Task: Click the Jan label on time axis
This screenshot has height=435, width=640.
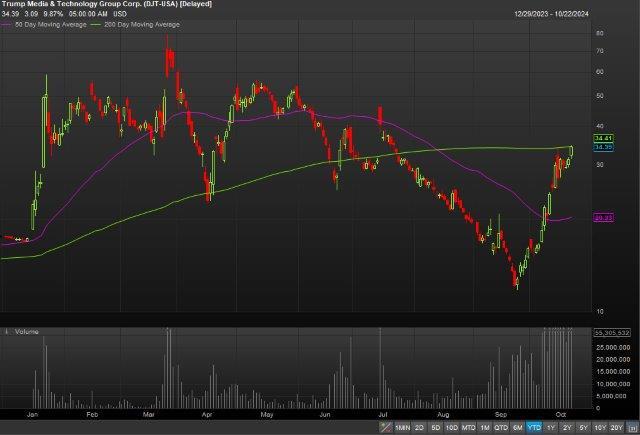Action: [x=32, y=414]
